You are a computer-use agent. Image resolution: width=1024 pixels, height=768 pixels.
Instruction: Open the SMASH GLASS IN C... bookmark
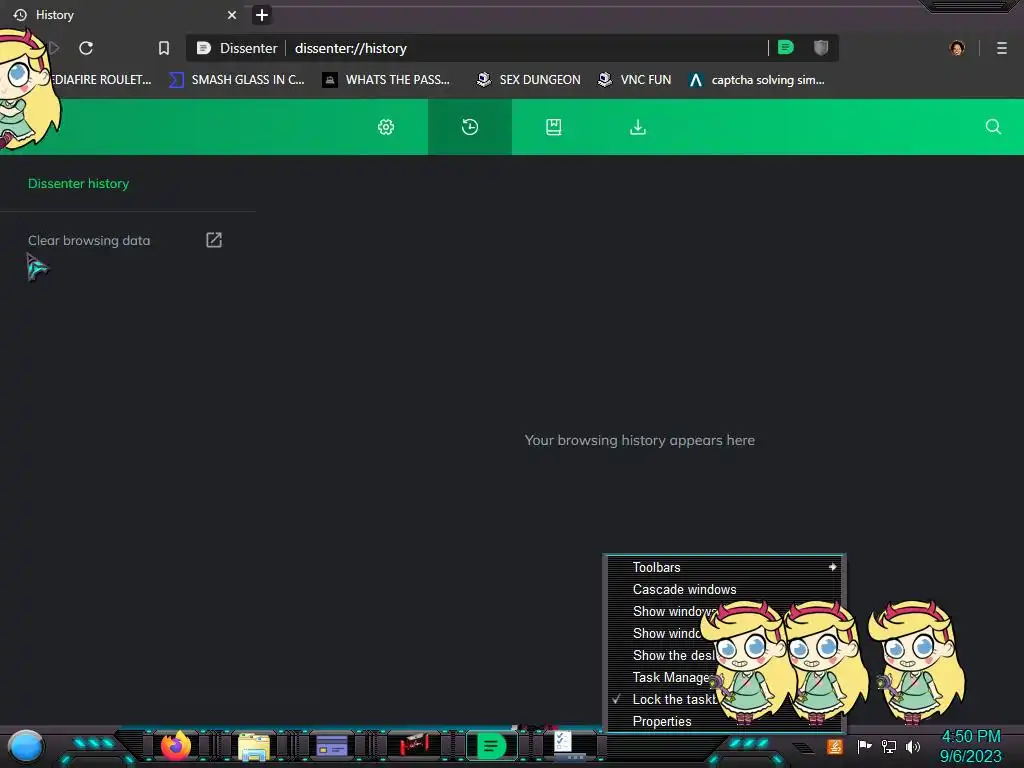coord(237,80)
